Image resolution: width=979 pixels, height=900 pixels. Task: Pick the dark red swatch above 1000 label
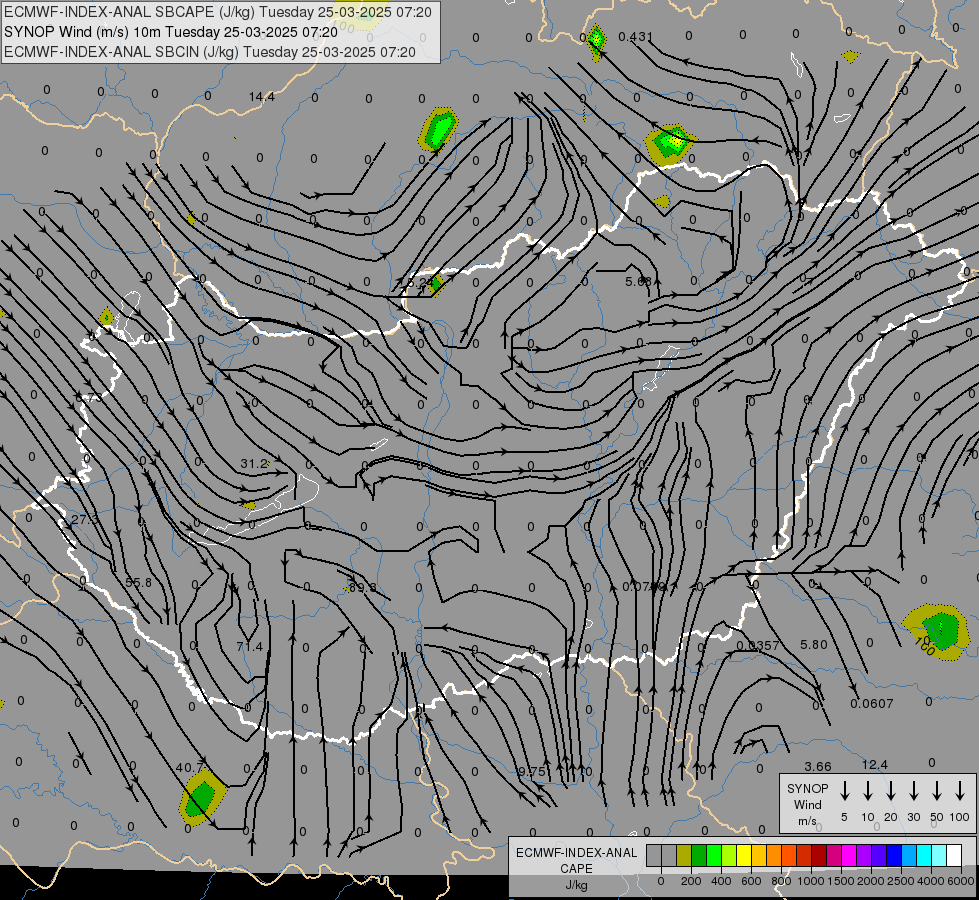click(819, 855)
